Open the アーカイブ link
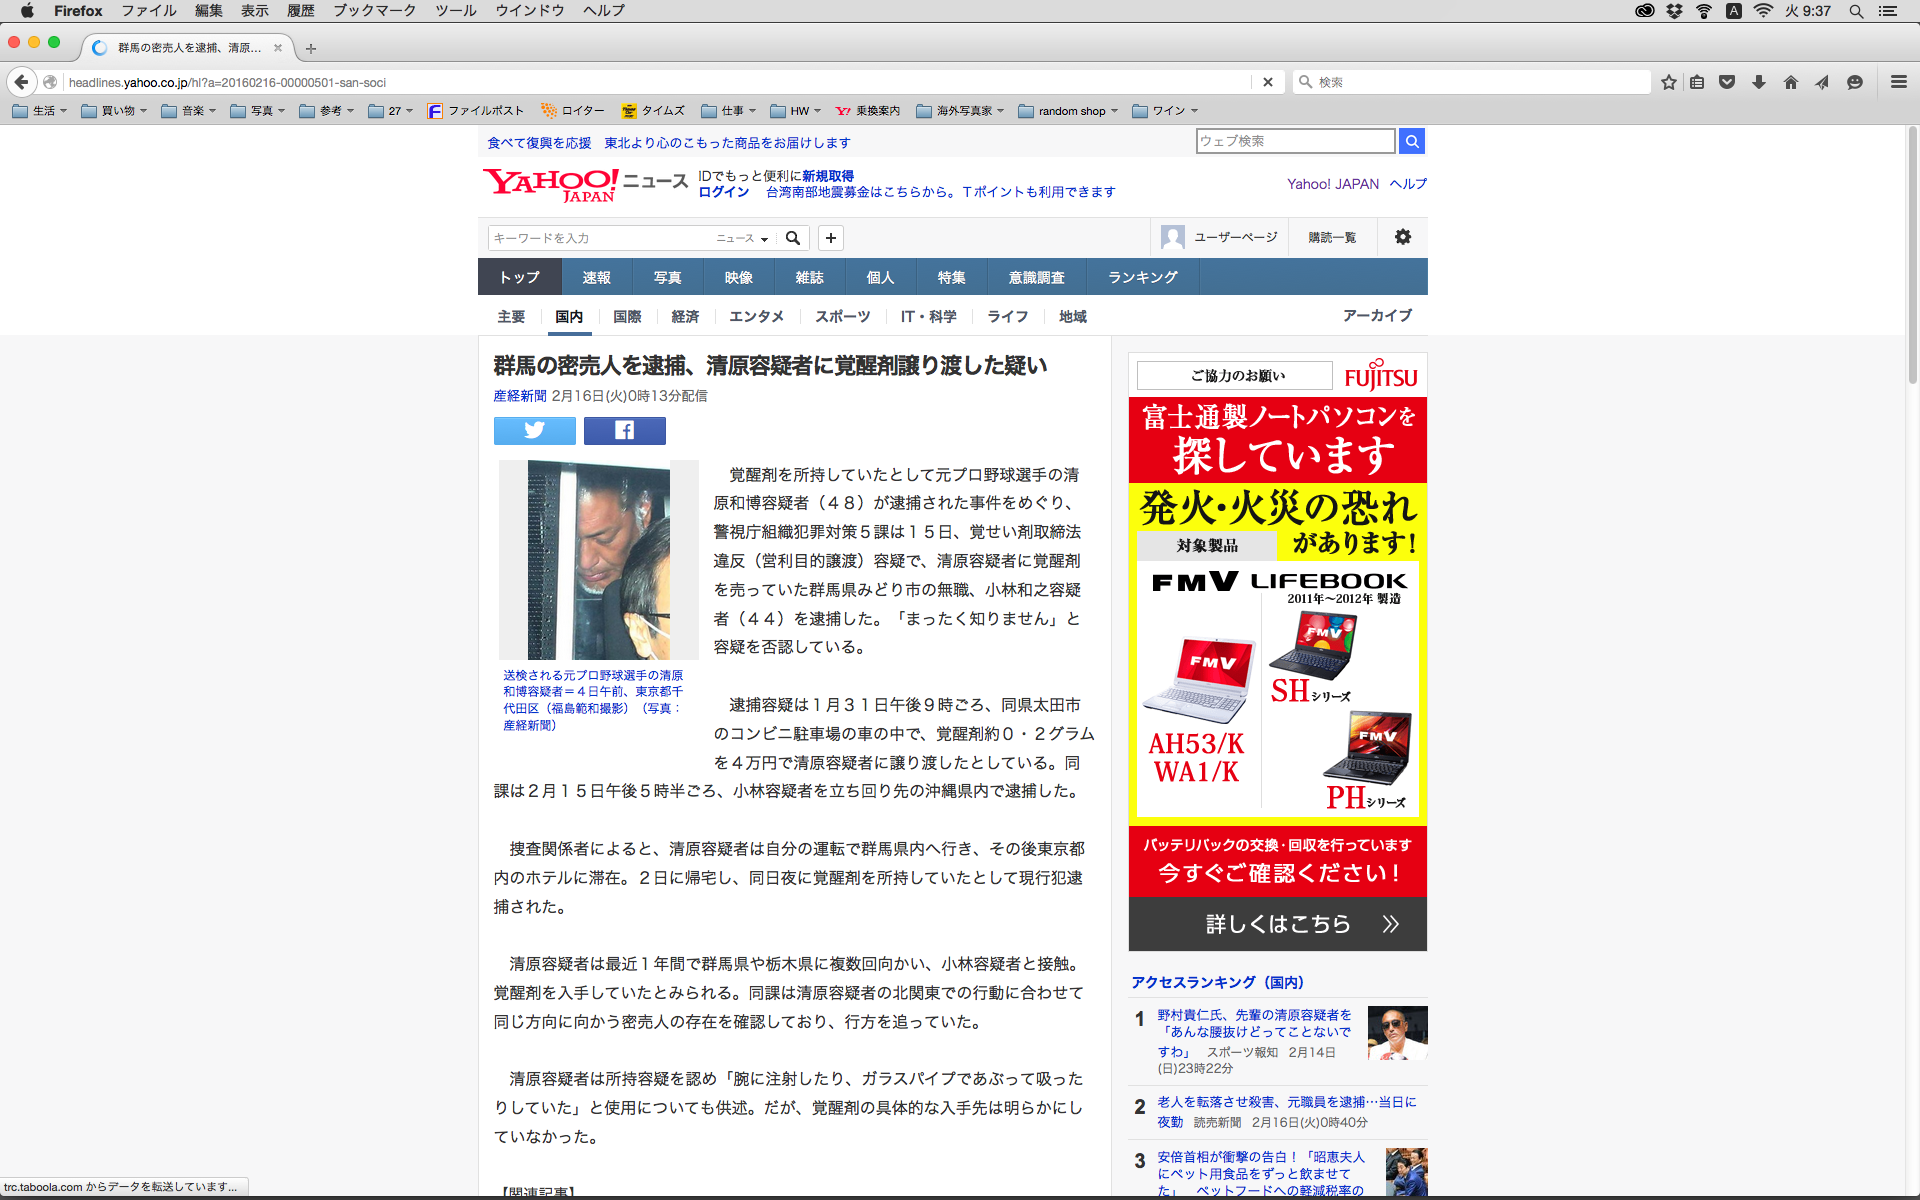The width and height of the screenshot is (1920, 1200). (x=1376, y=315)
